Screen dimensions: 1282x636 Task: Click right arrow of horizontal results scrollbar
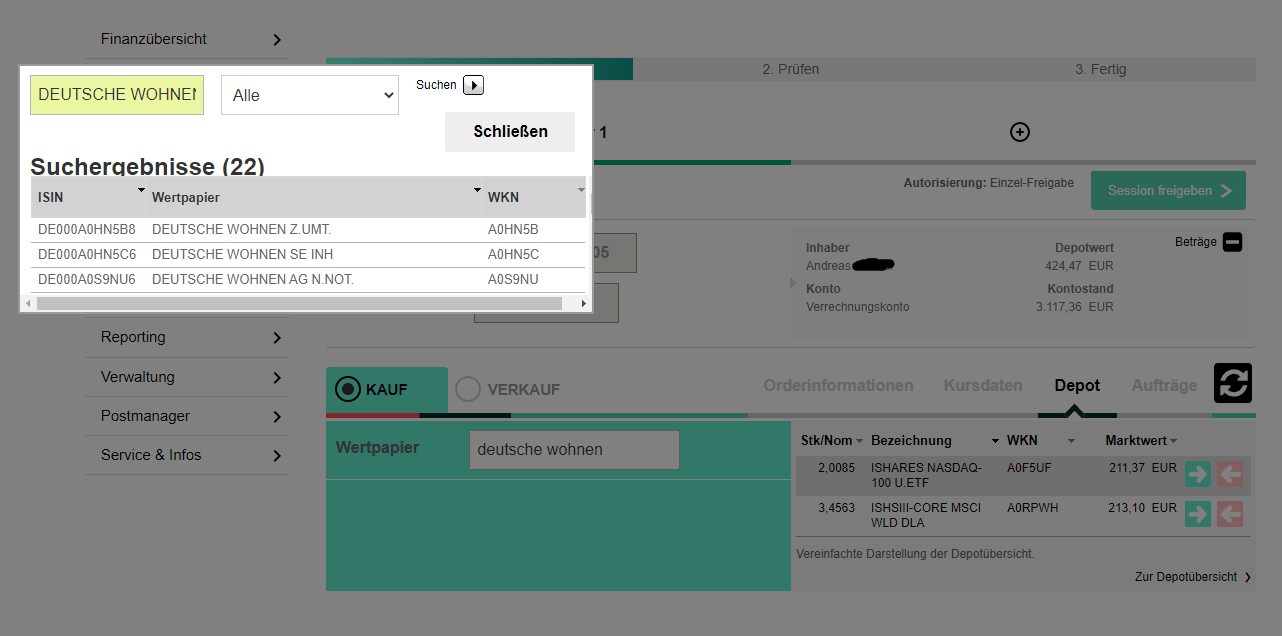[x=583, y=303]
